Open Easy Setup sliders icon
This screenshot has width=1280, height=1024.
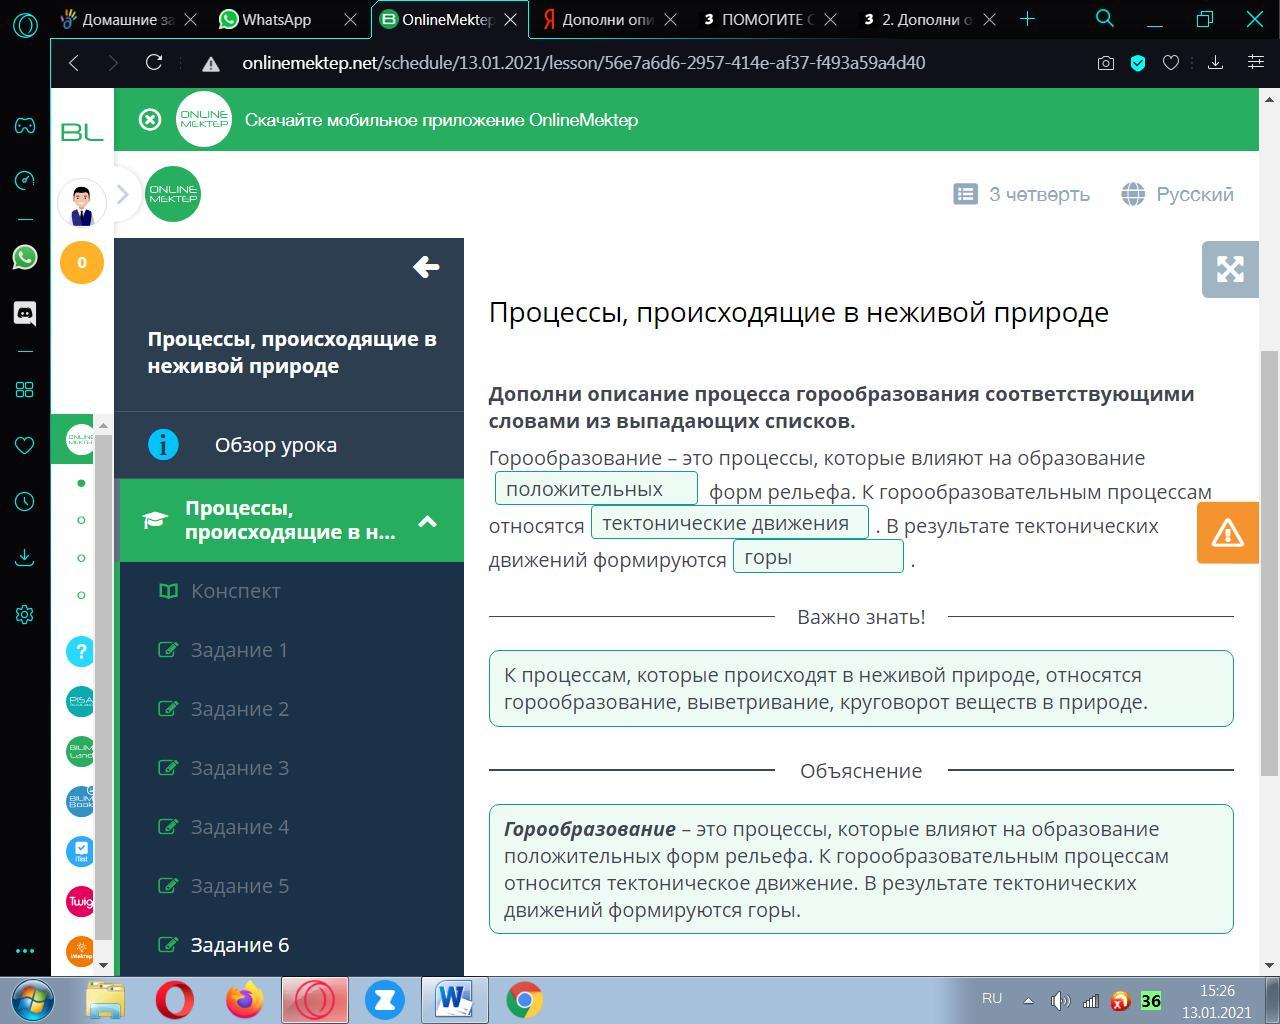[x=1256, y=63]
